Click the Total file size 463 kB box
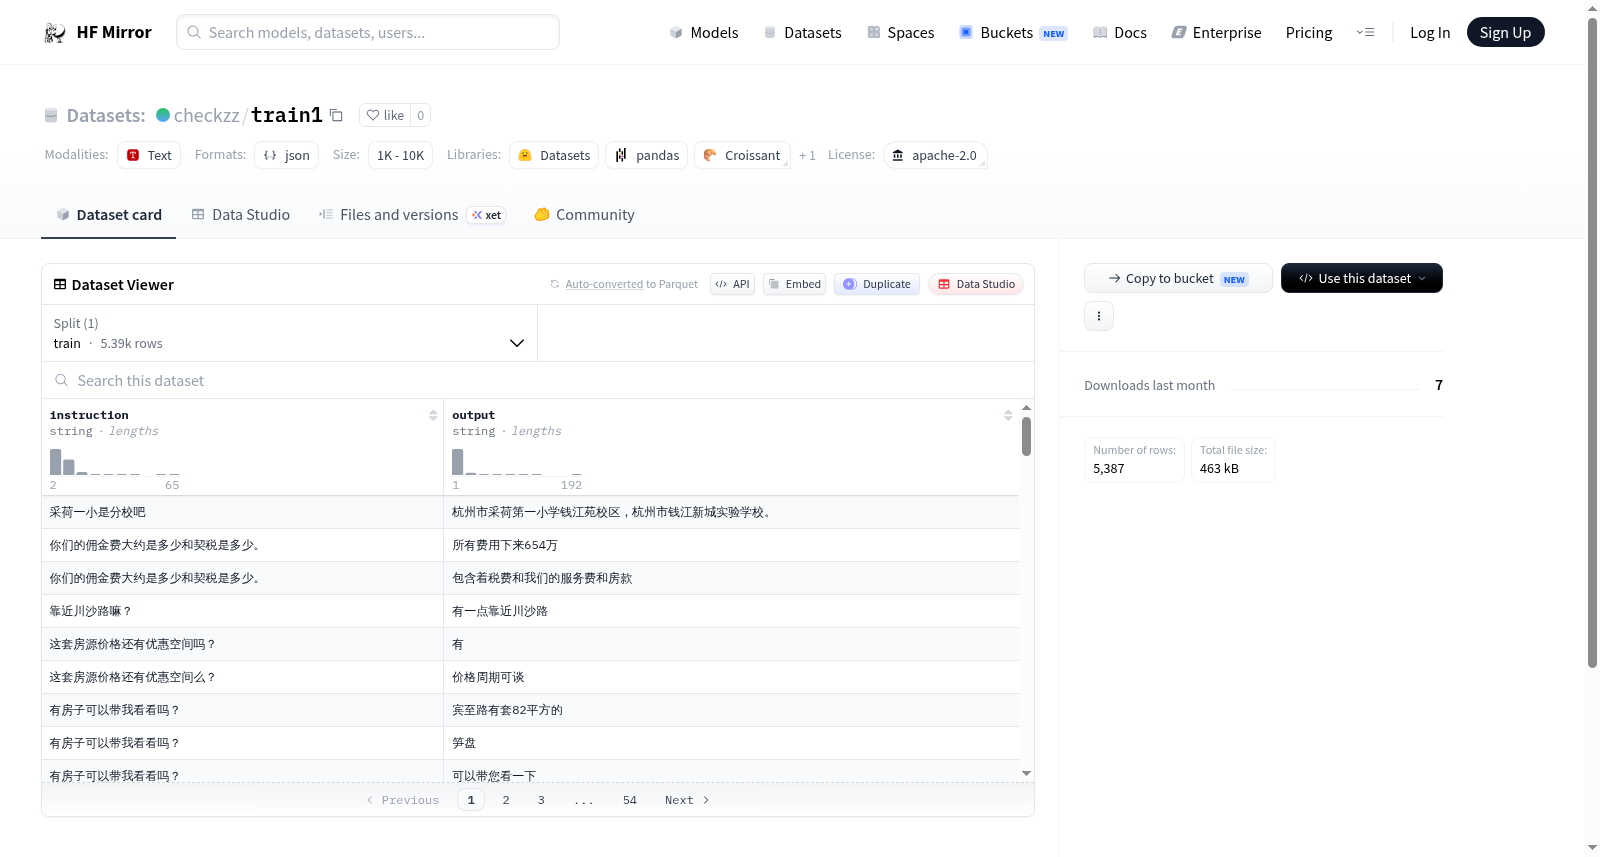 point(1233,460)
